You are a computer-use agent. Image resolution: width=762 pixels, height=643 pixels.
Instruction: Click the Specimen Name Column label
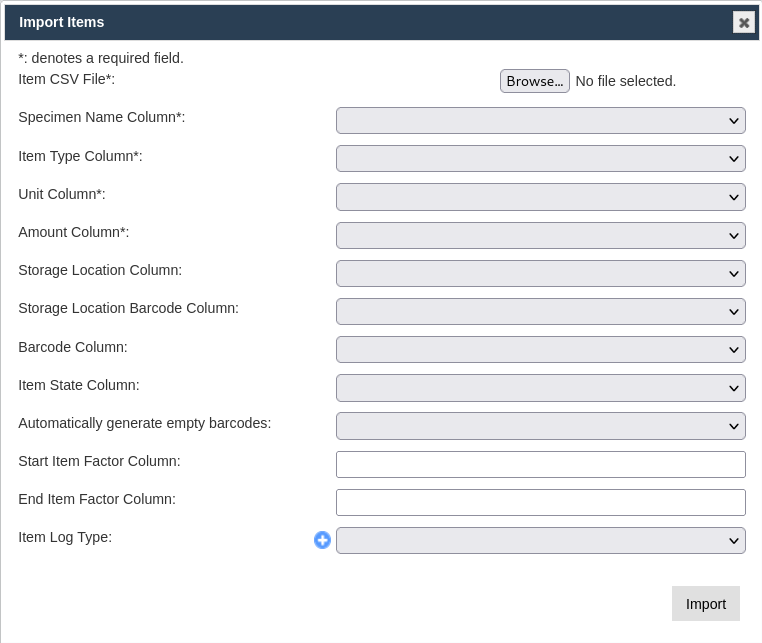[x=101, y=117]
